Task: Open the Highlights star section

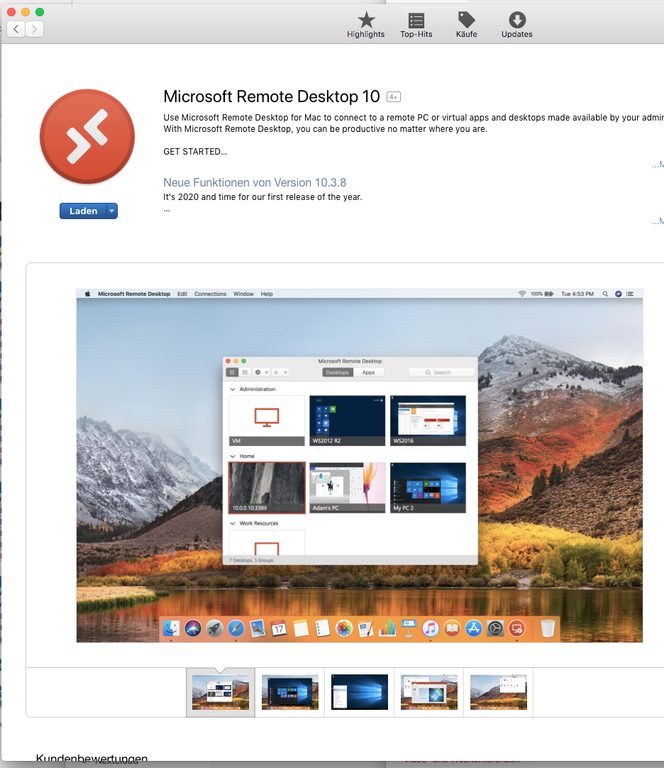Action: coord(365,25)
